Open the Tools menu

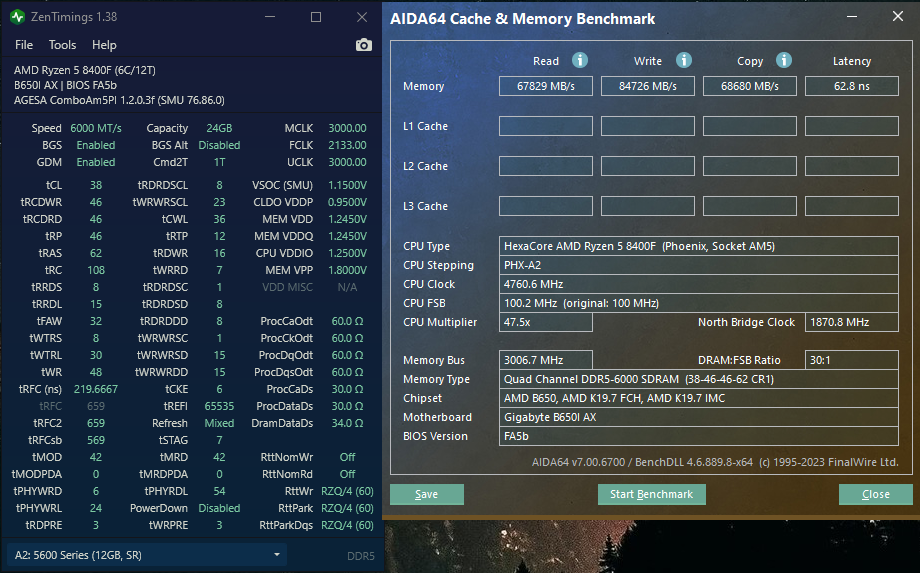(62, 45)
